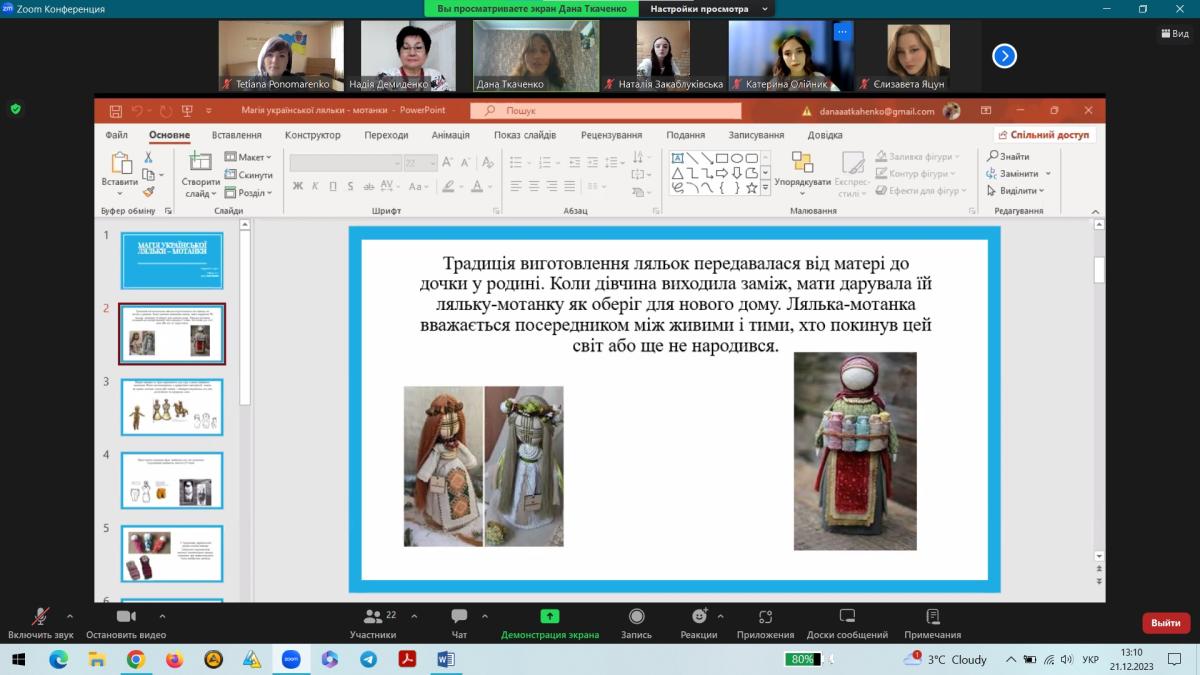
Task: Click the red Leave meeting button
Action: click(1165, 623)
